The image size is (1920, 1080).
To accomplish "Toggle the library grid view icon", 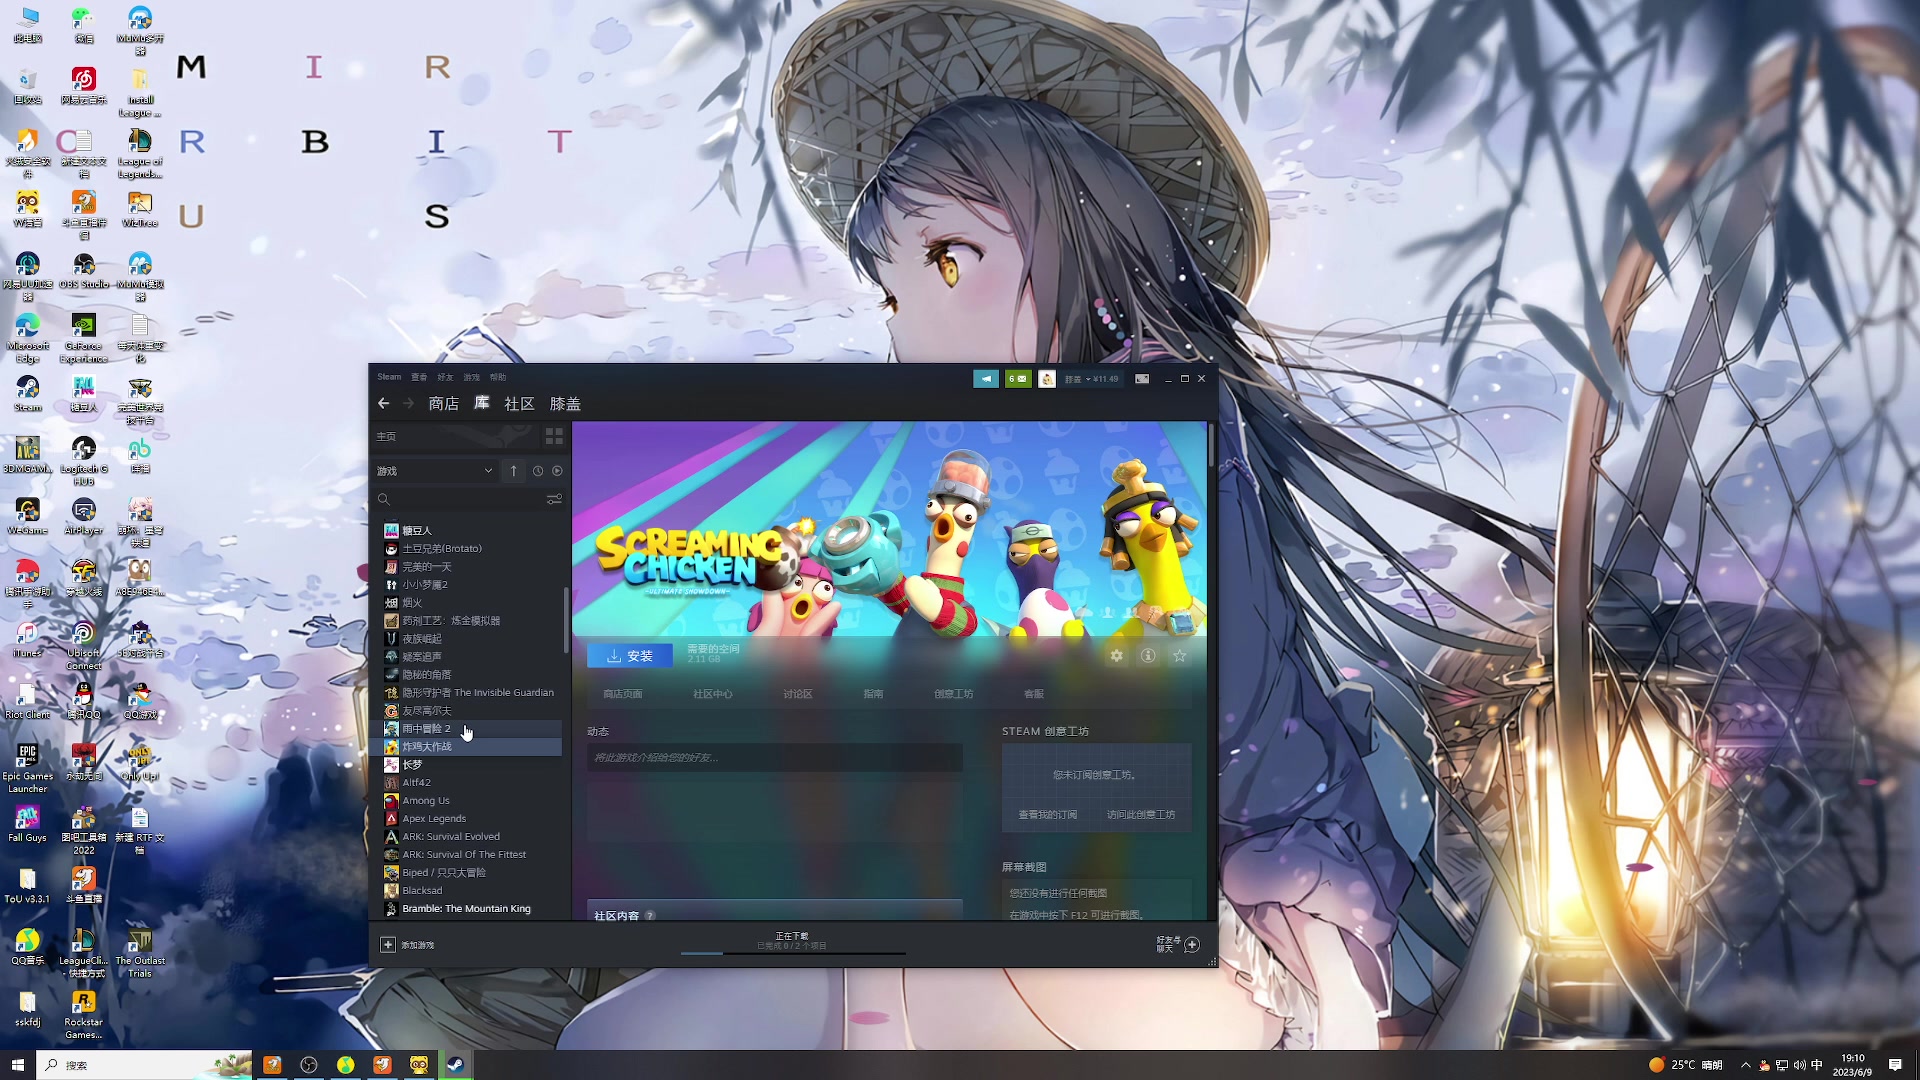I will [x=554, y=437].
